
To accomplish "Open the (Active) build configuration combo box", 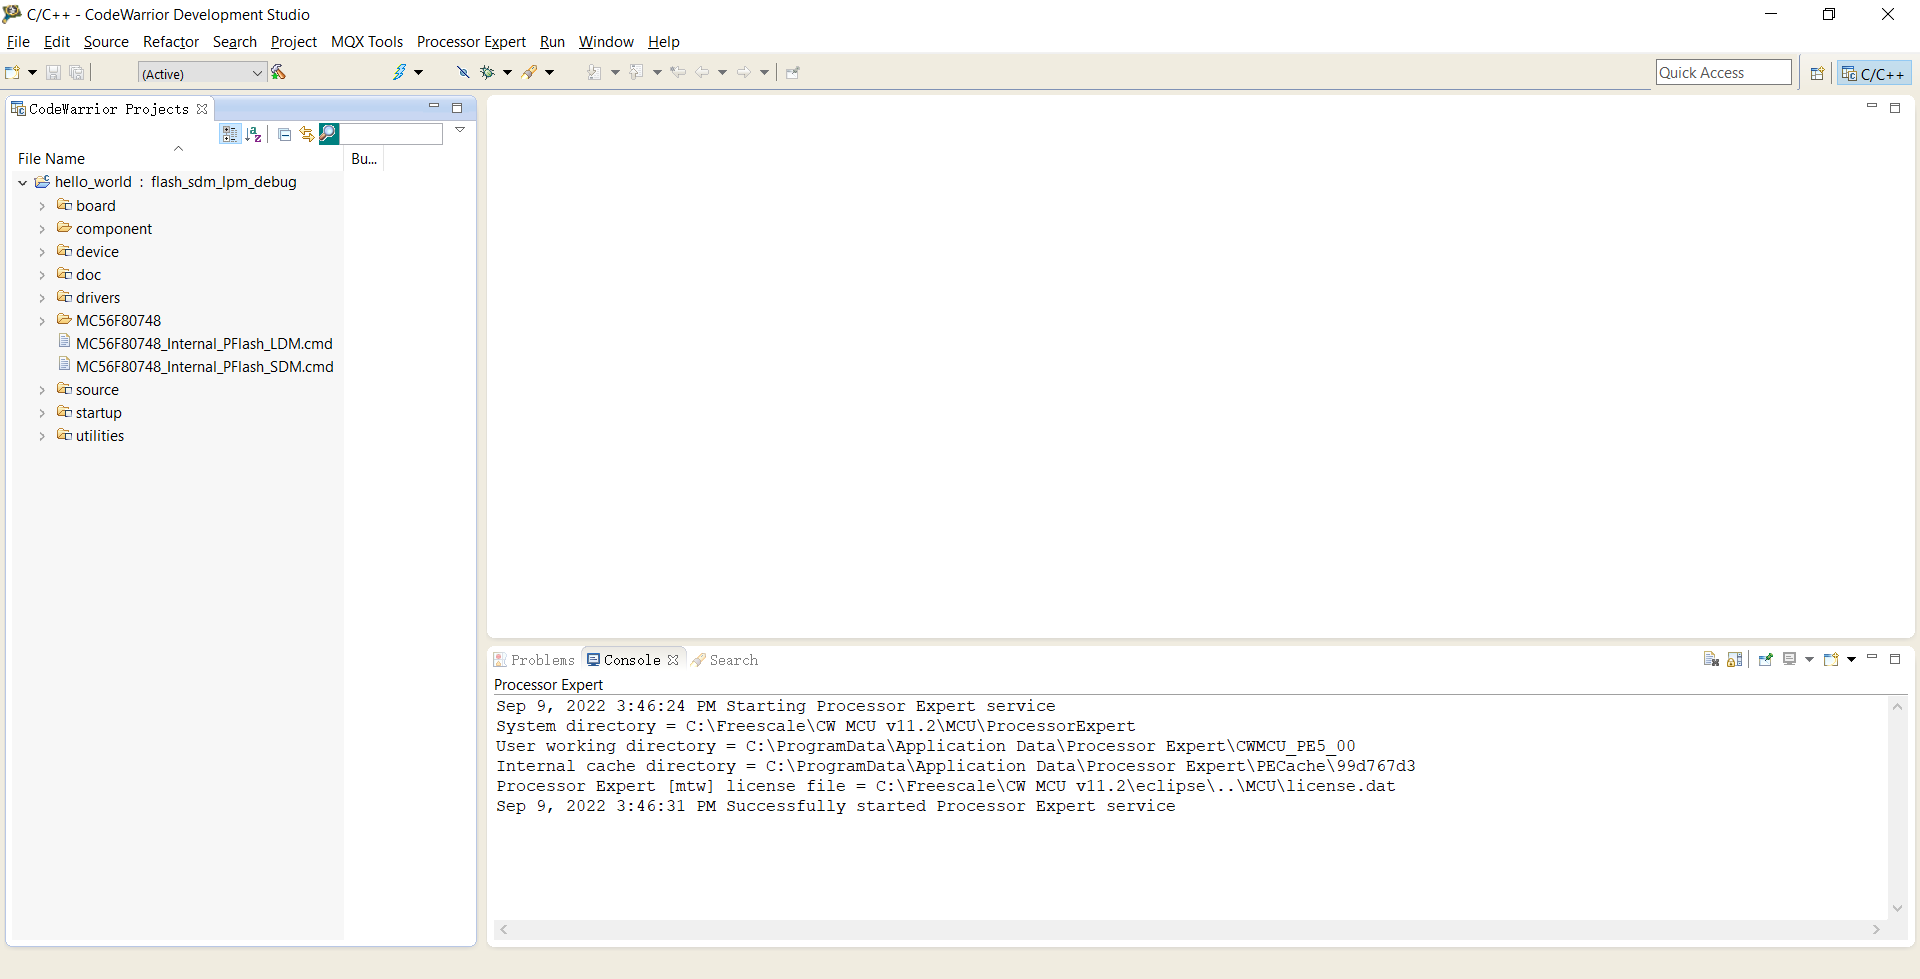I will tap(201, 73).
